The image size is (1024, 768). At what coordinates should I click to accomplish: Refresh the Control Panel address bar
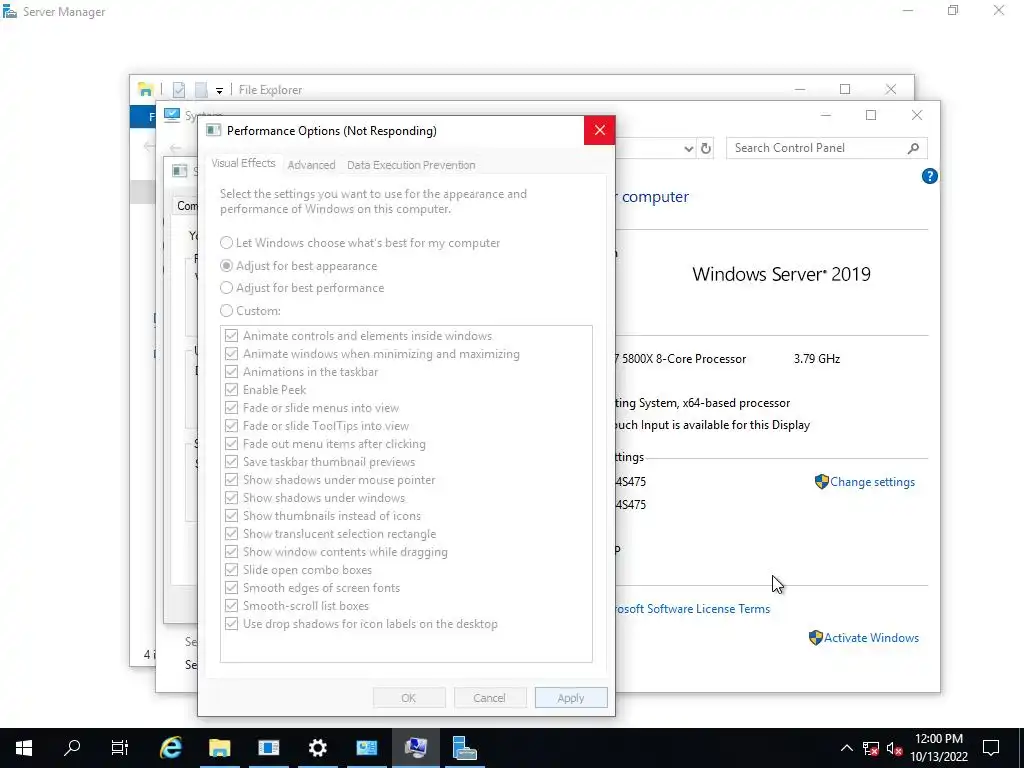click(706, 148)
